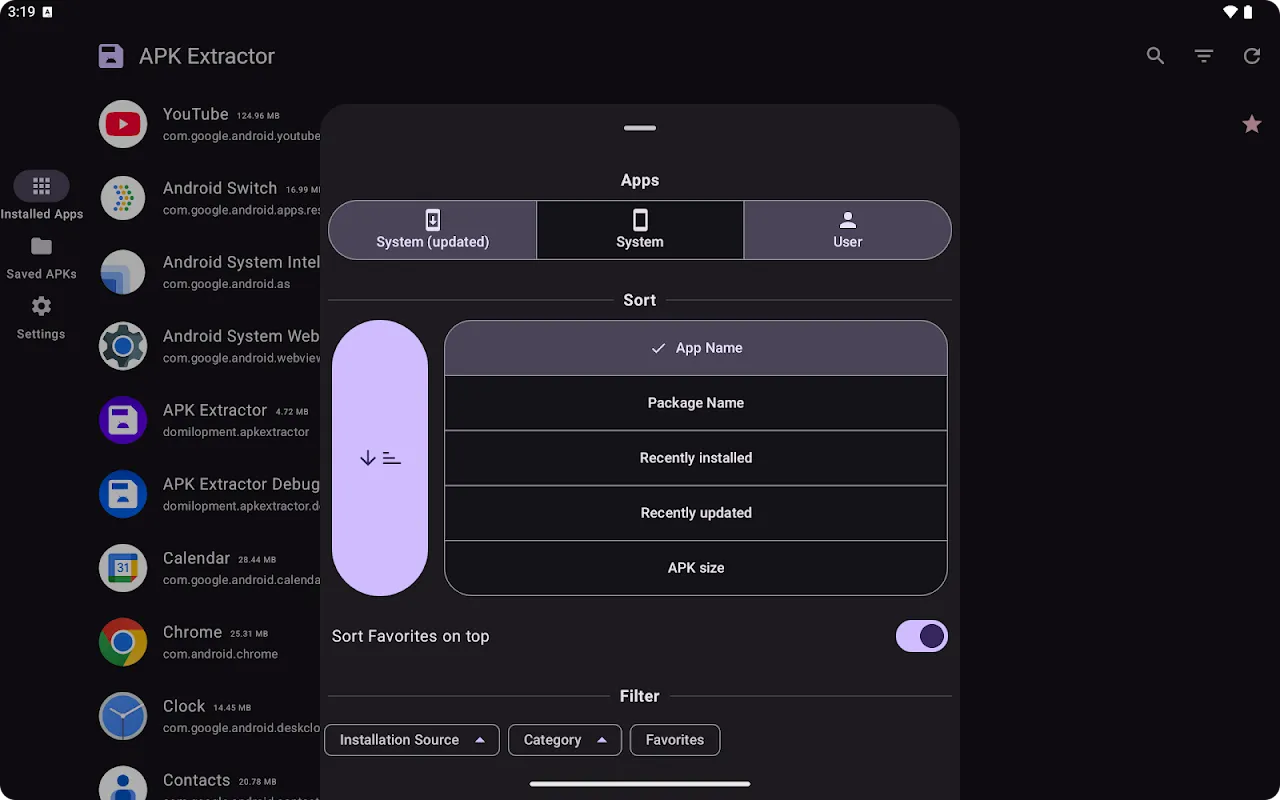Refresh the app list
This screenshot has width=1280, height=800.
point(1252,56)
